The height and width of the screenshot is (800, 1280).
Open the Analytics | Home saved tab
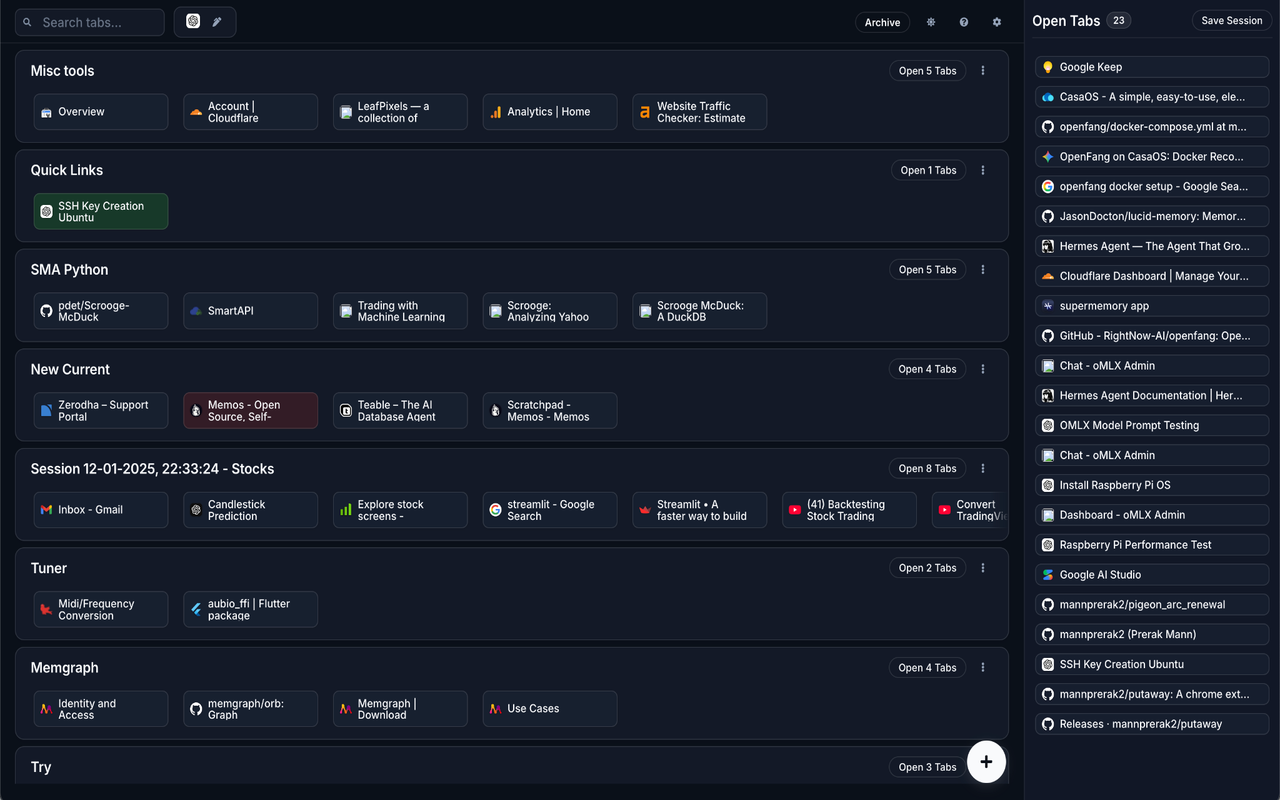(x=550, y=112)
